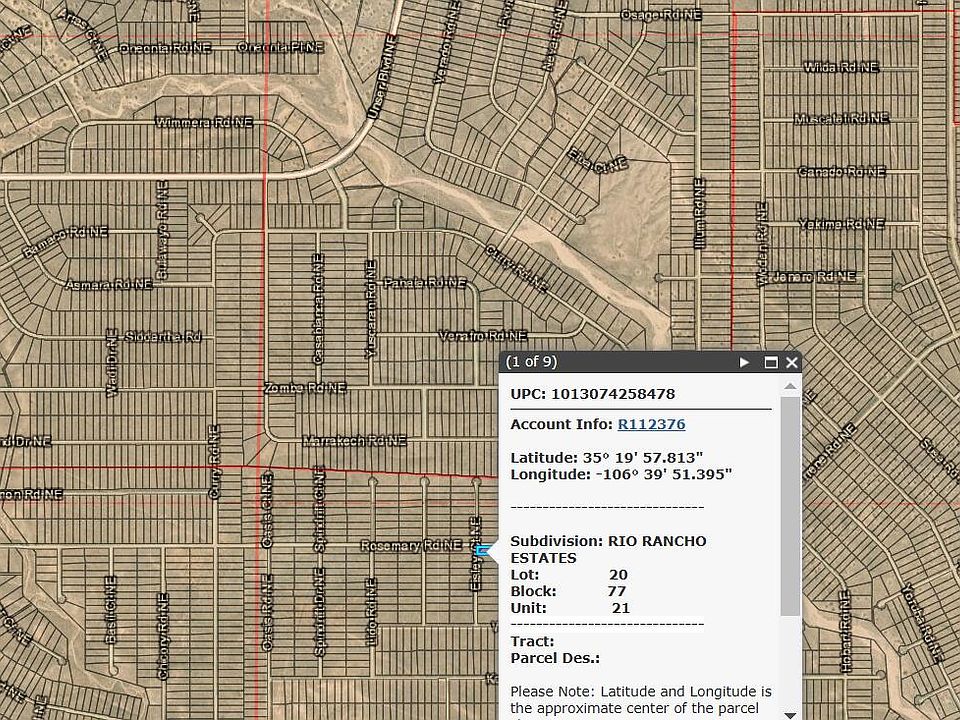Click the Ganado Rd NE street label
The width and height of the screenshot is (960, 720).
point(842,172)
